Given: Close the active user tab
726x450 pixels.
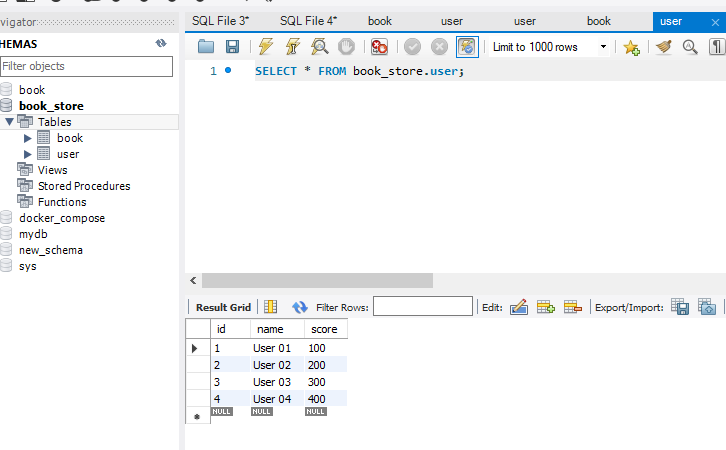Looking at the screenshot, I should point(715,22).
